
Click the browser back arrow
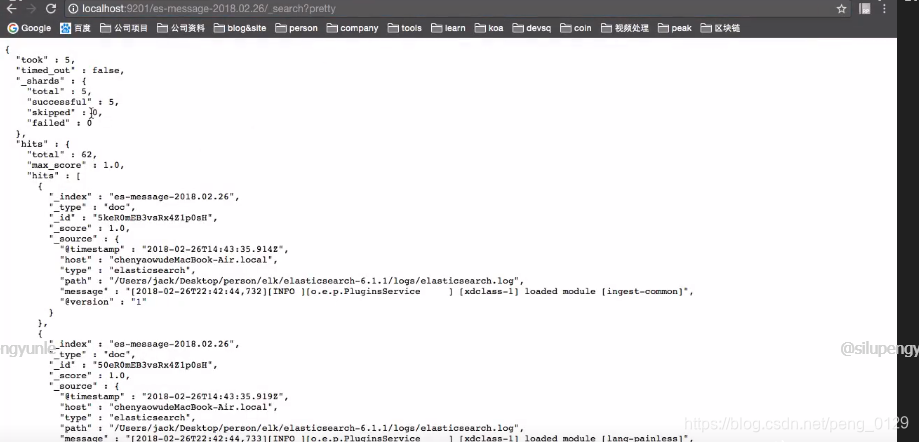pos(11,8)
